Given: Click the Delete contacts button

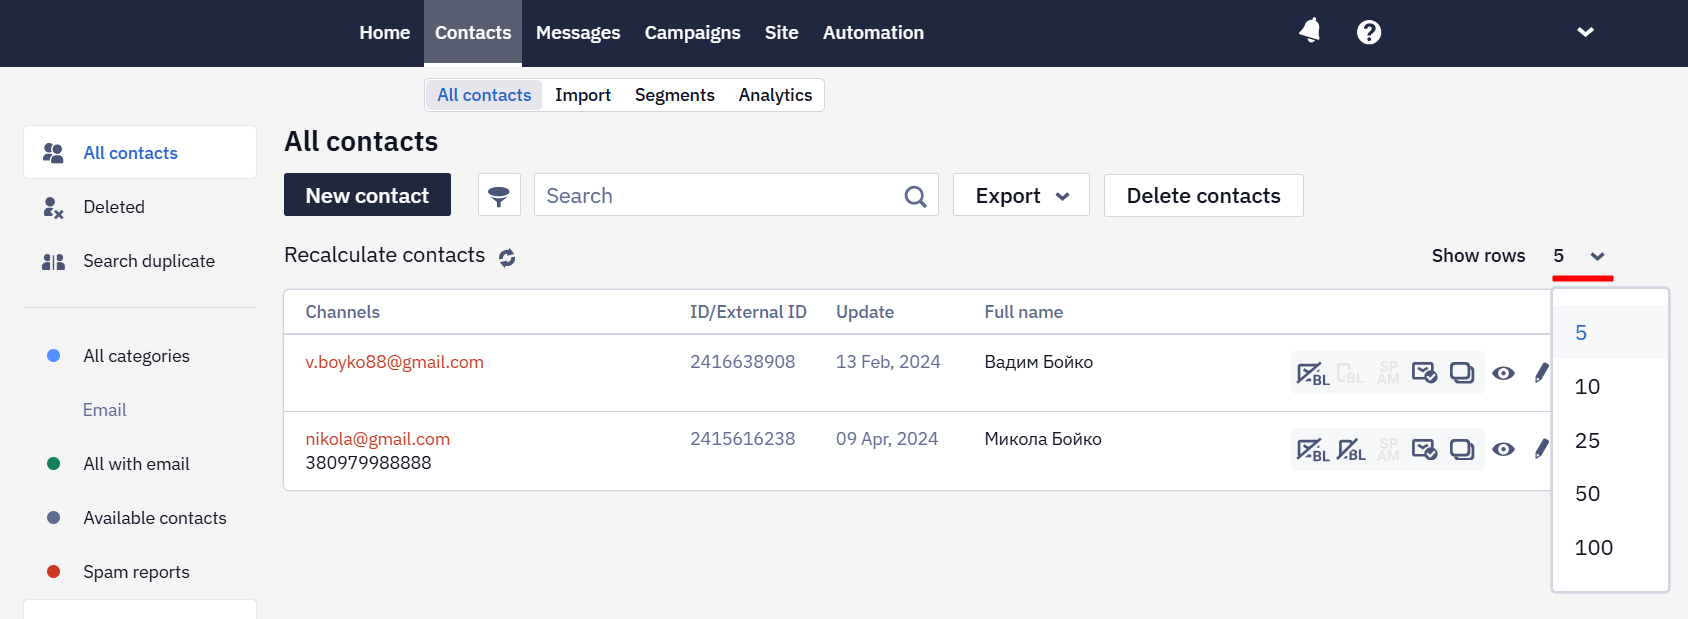Looking at the screenshot, I should (1204, 195).
